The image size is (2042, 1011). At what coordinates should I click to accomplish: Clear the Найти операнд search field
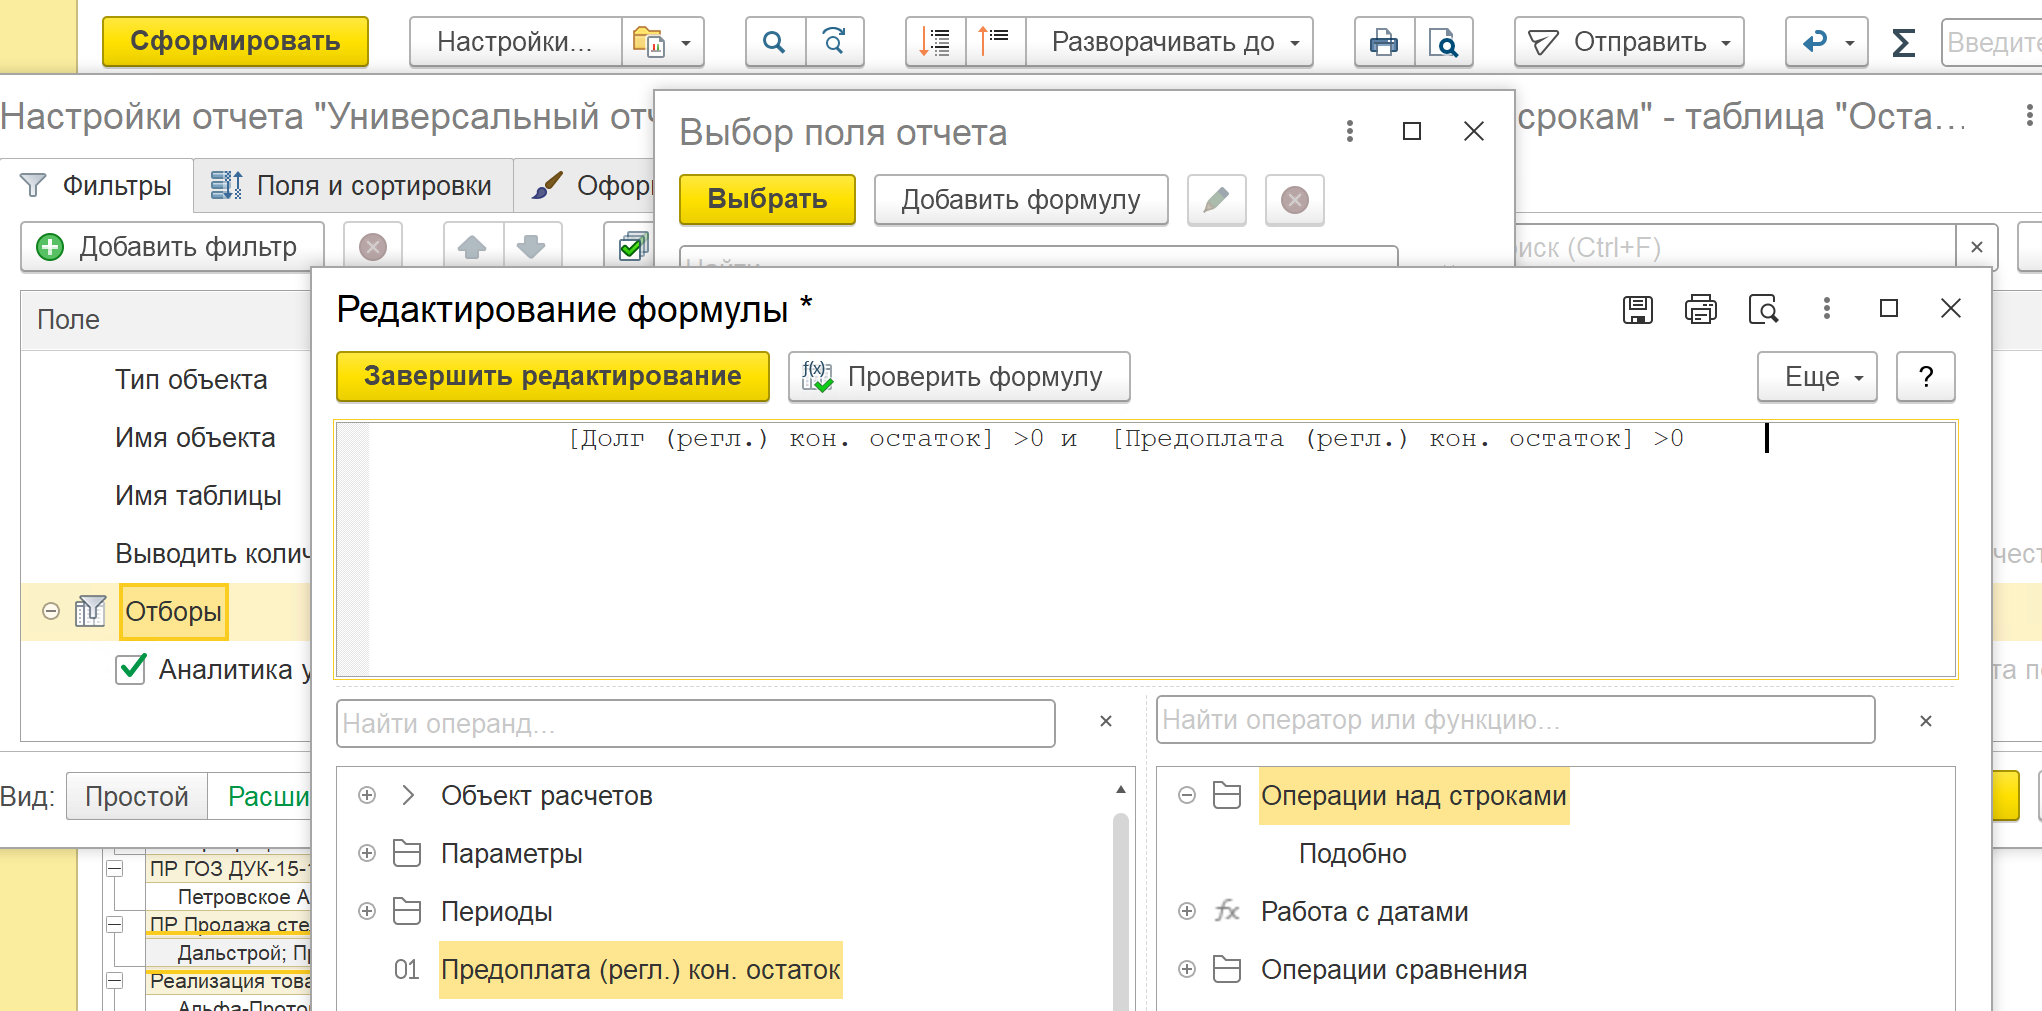(x=1106, y=721)
